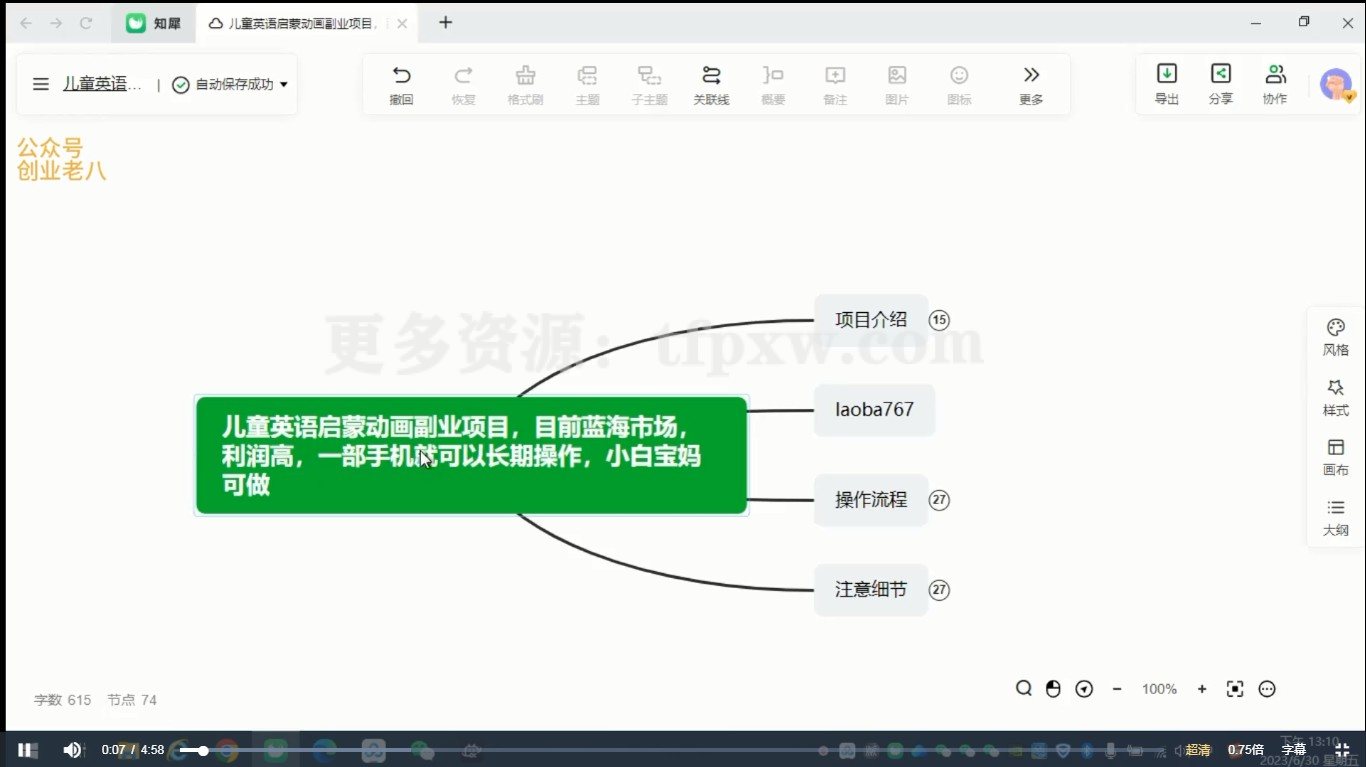Click the 协作 collaborate button
1366x767 pixels.
[x=1275, y=83]
